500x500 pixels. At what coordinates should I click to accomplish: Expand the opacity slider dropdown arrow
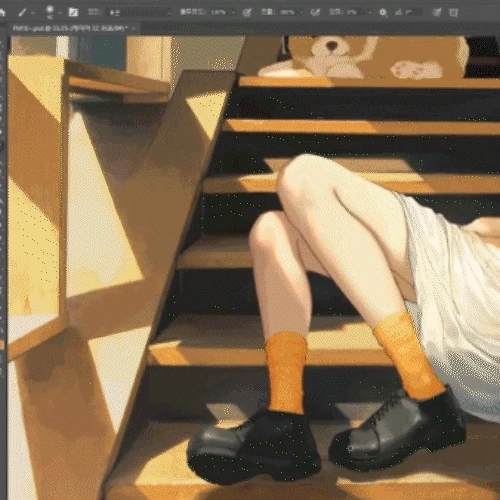pyautogui.click(x=234, y=12)
